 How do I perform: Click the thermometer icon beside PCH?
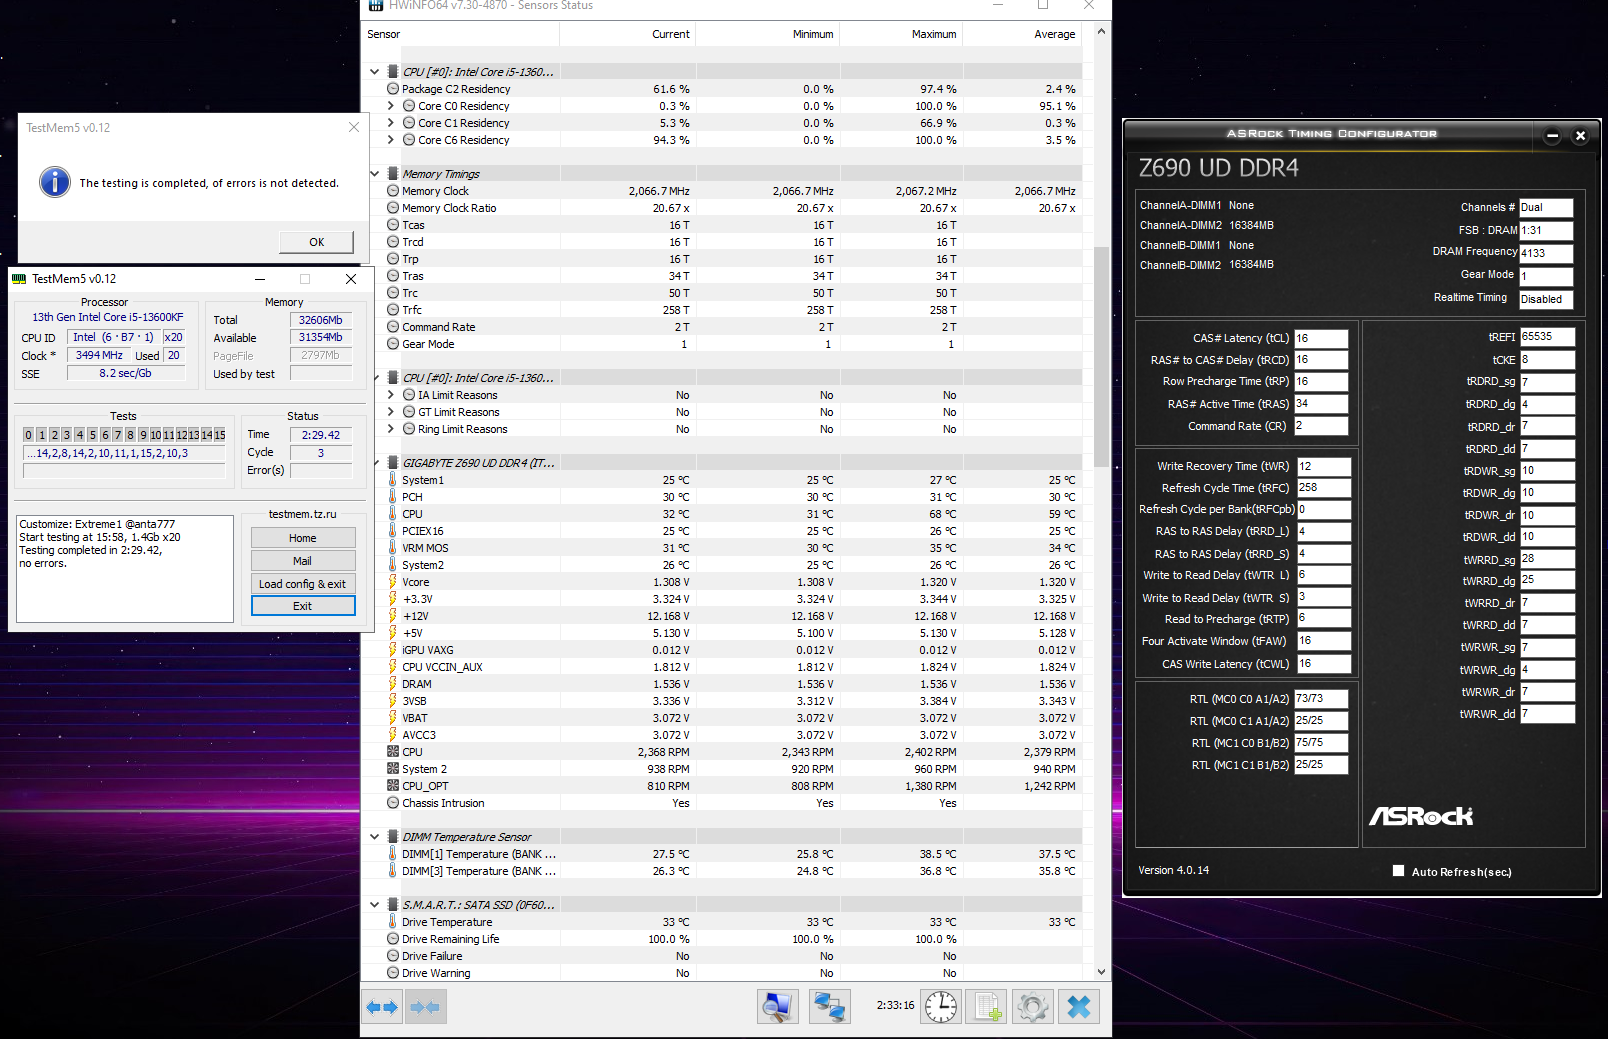tap(393, 497)
